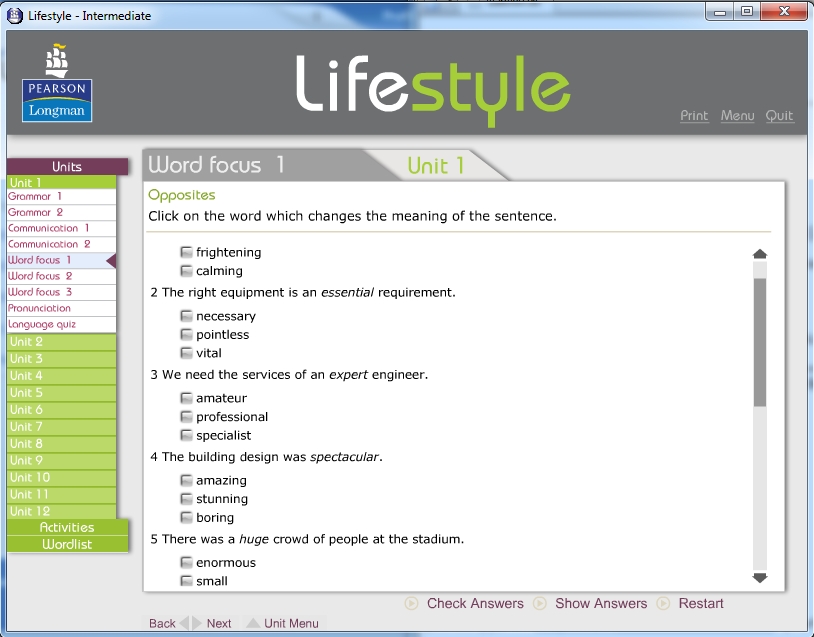This screenshot has width=814, height=637.
Task: Click the Pearson Longman logo
Action: [57, 83]
